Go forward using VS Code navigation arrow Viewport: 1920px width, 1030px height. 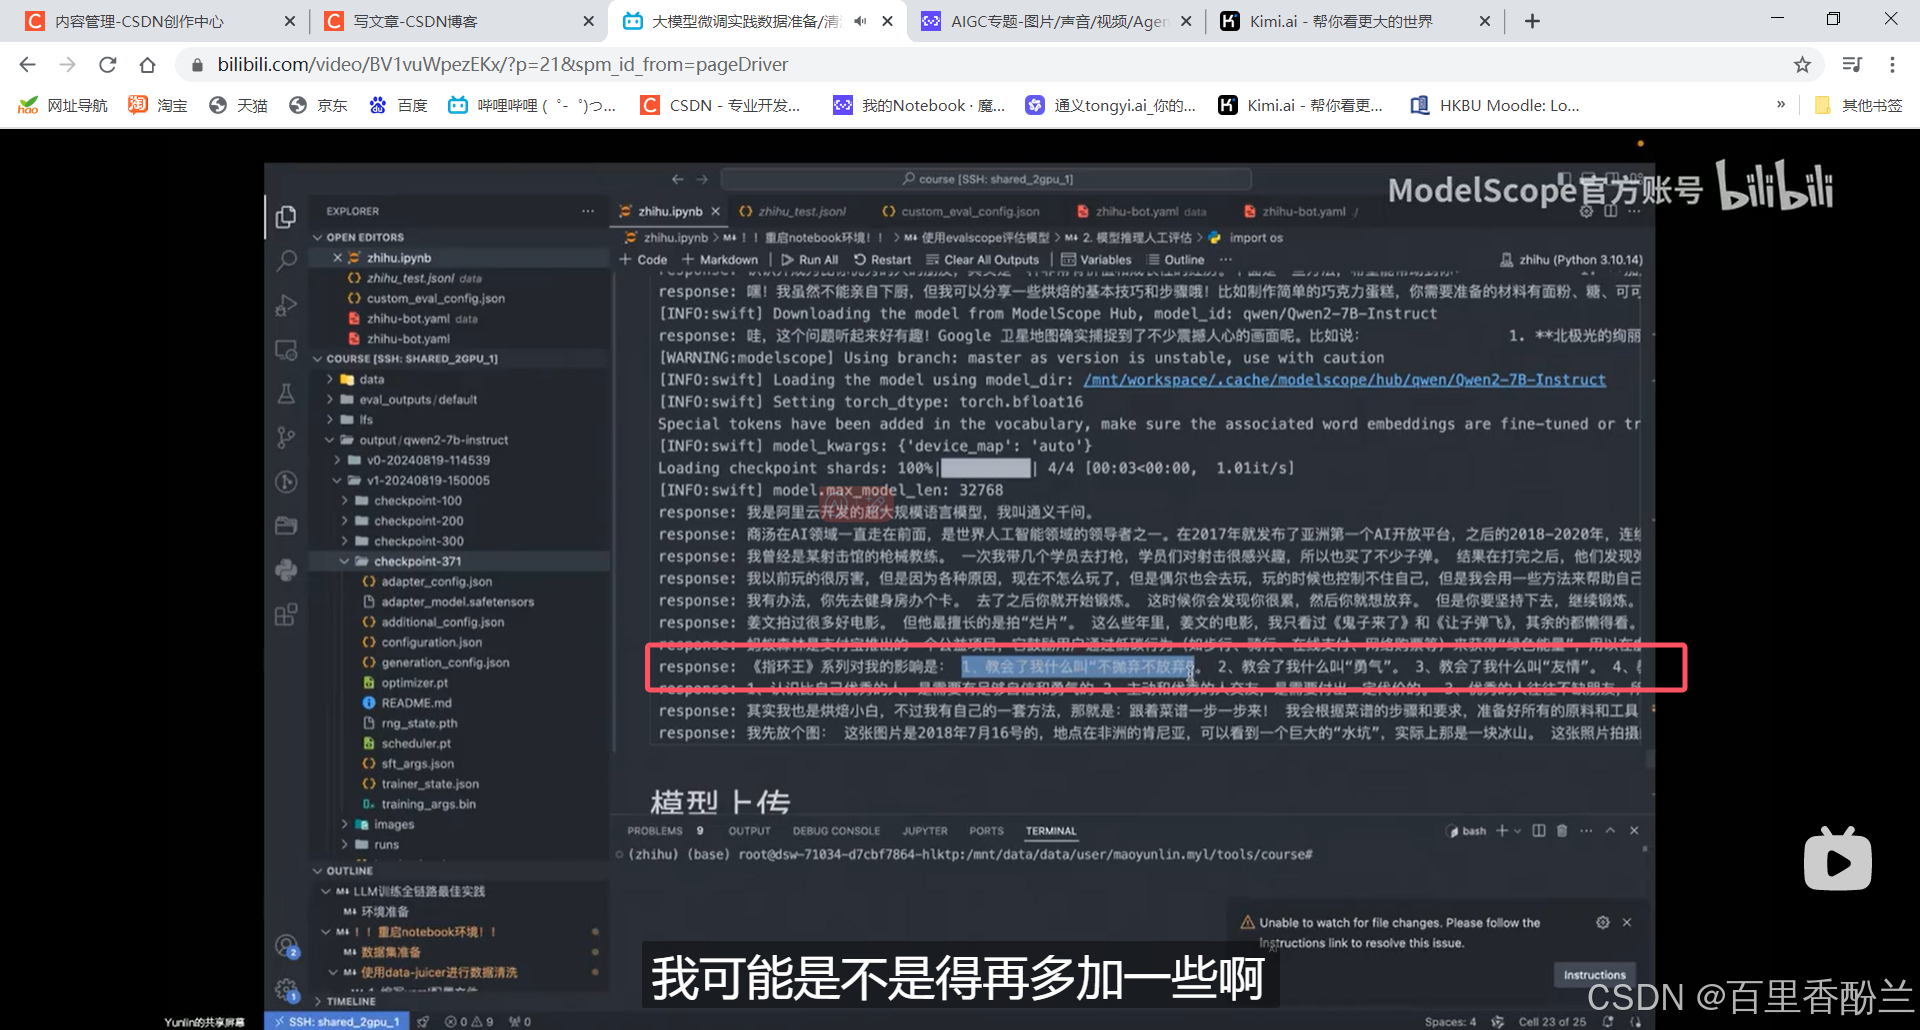point(702,179)
